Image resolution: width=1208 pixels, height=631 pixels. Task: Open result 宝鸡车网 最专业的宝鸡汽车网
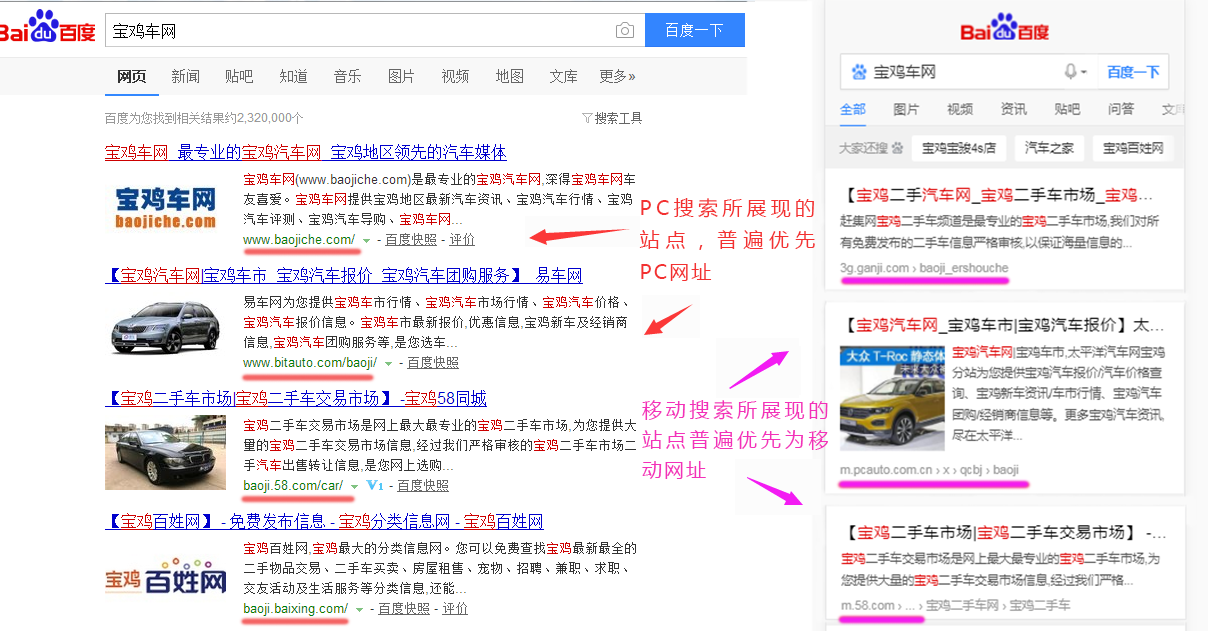(x=305, y=153)
